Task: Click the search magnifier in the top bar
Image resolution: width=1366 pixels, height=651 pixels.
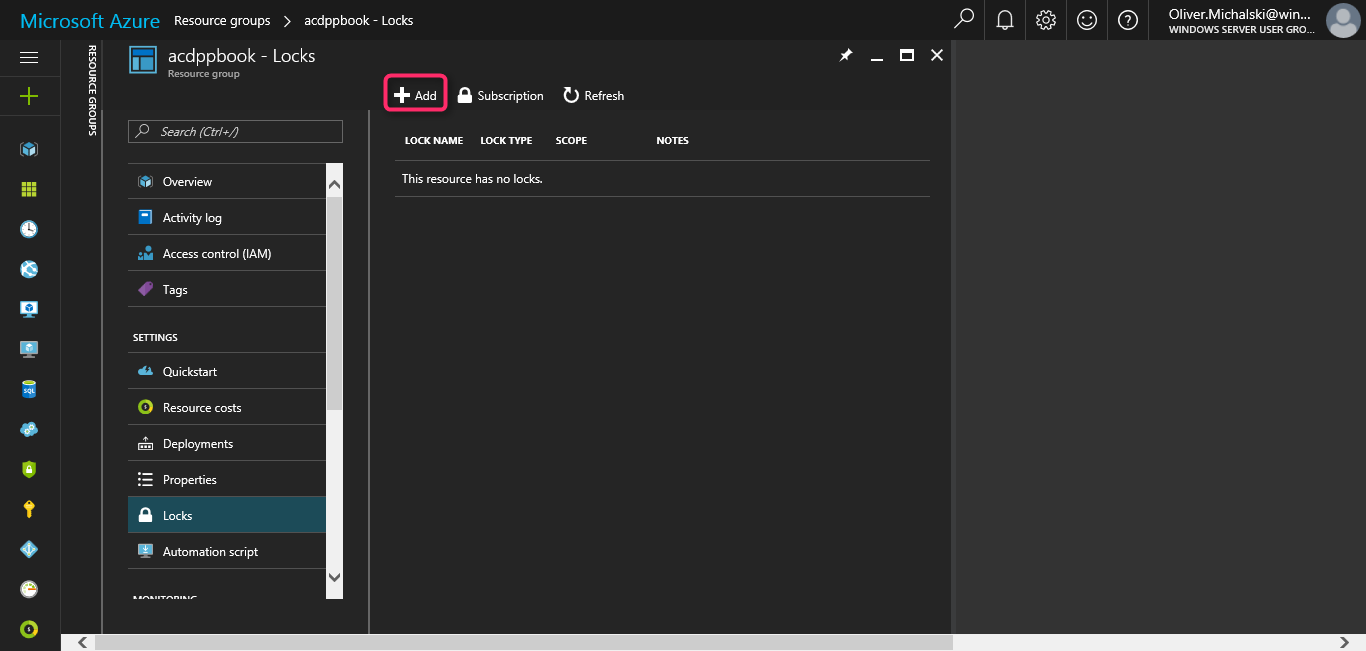Action: (x=964, y=20)
